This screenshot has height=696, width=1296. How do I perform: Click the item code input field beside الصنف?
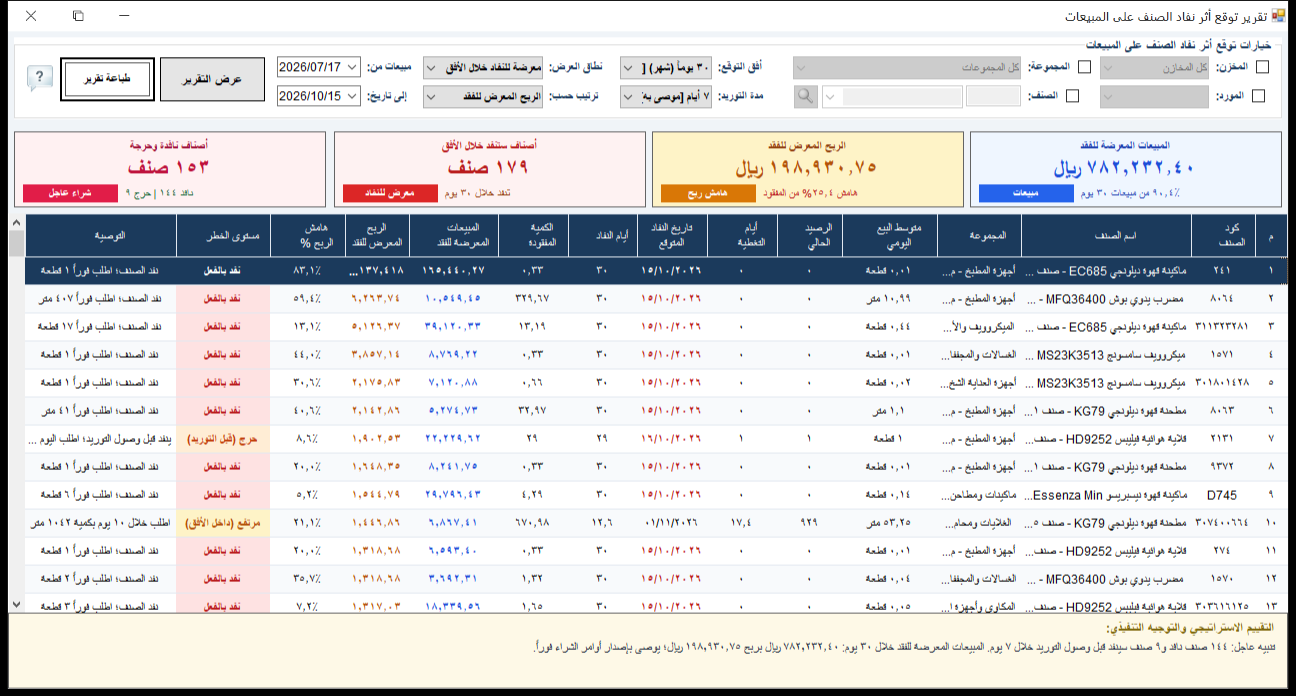993,97
